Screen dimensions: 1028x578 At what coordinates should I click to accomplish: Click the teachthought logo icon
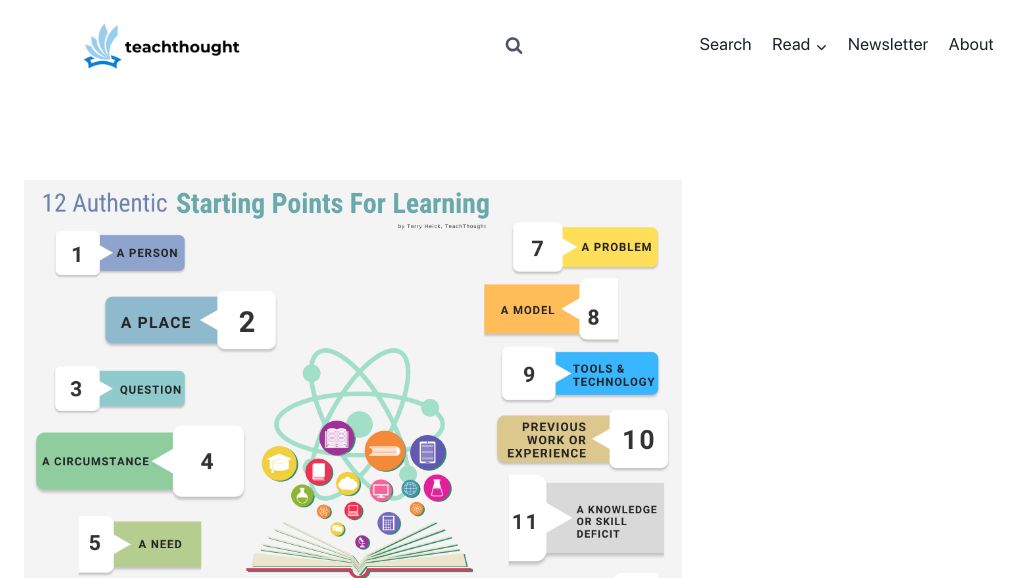pyautogui.click(x=102, y=46)
